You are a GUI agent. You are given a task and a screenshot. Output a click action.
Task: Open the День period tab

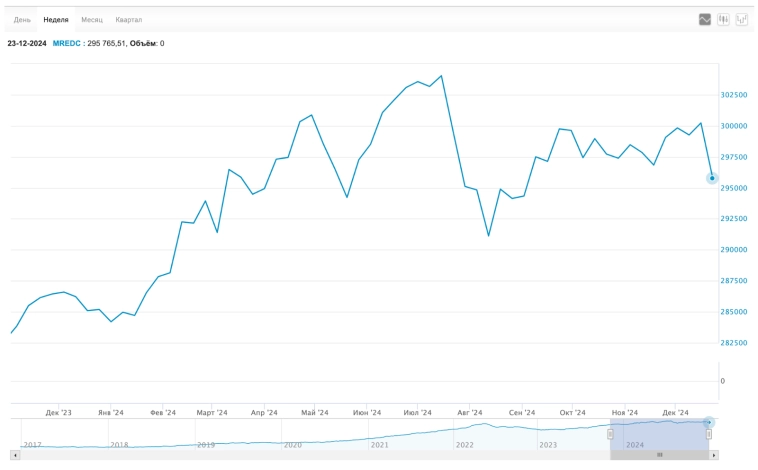coord(22,19)
